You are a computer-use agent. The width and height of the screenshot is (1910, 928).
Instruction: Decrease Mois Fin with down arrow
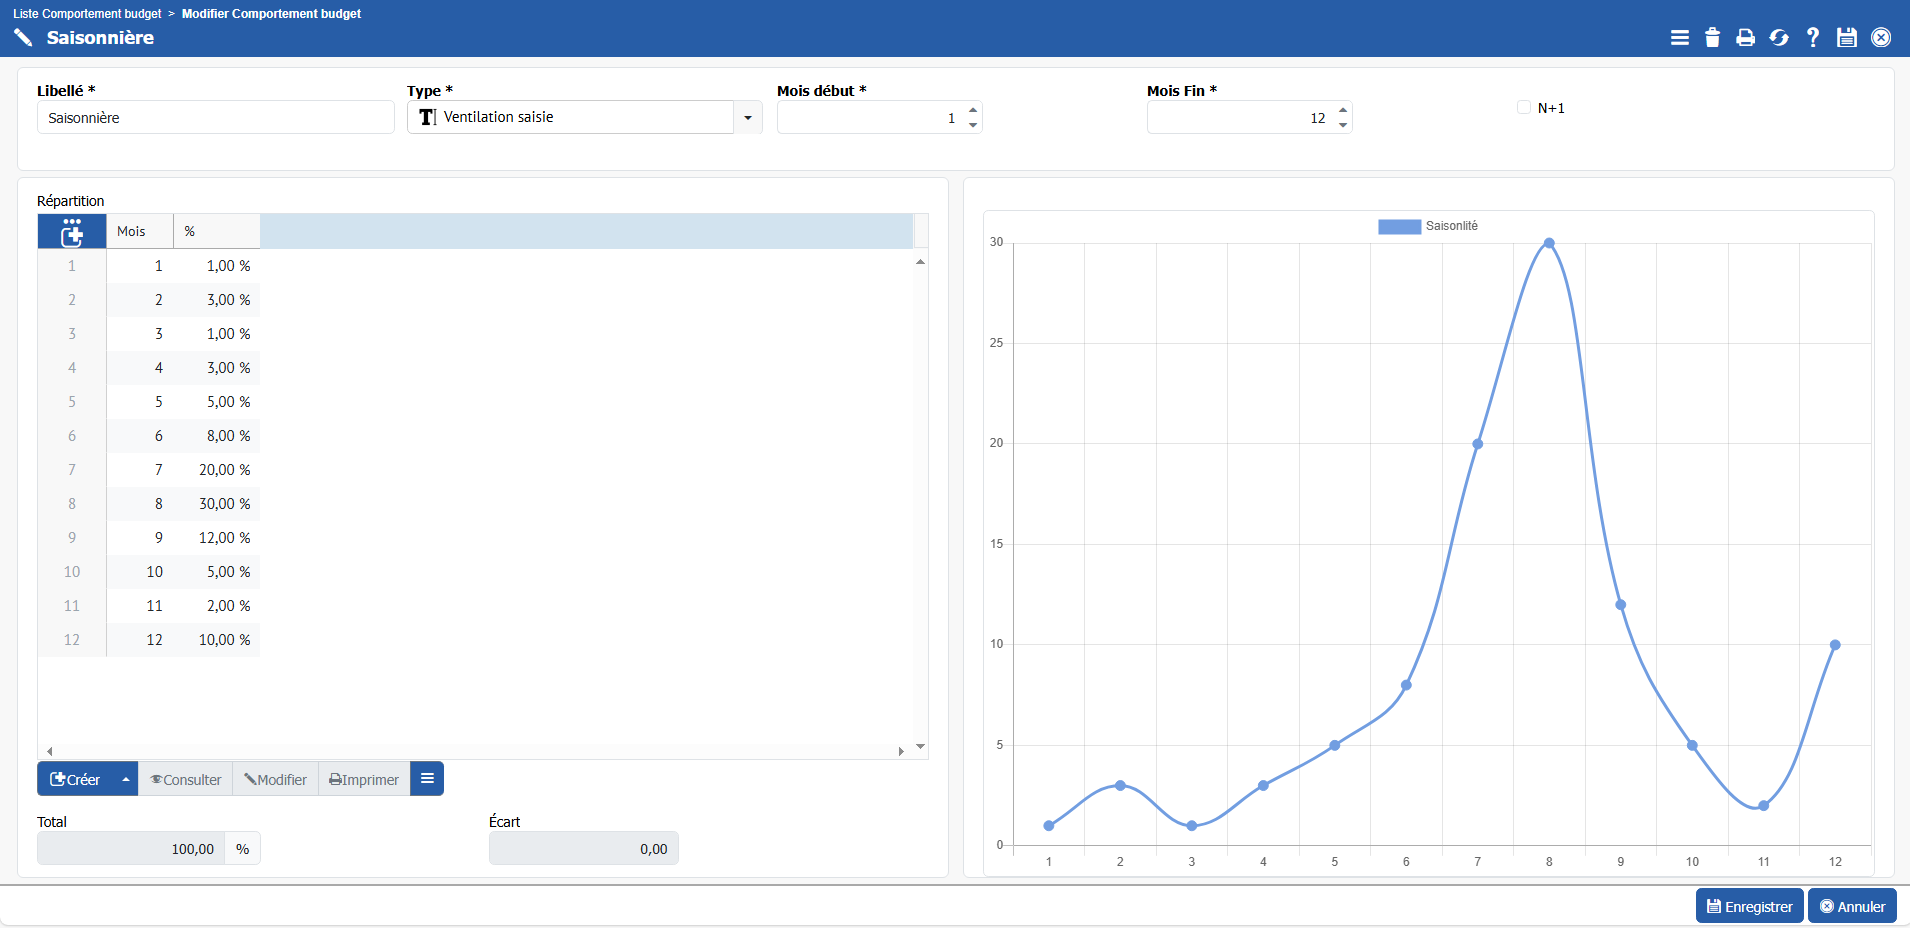[1343, 125]
